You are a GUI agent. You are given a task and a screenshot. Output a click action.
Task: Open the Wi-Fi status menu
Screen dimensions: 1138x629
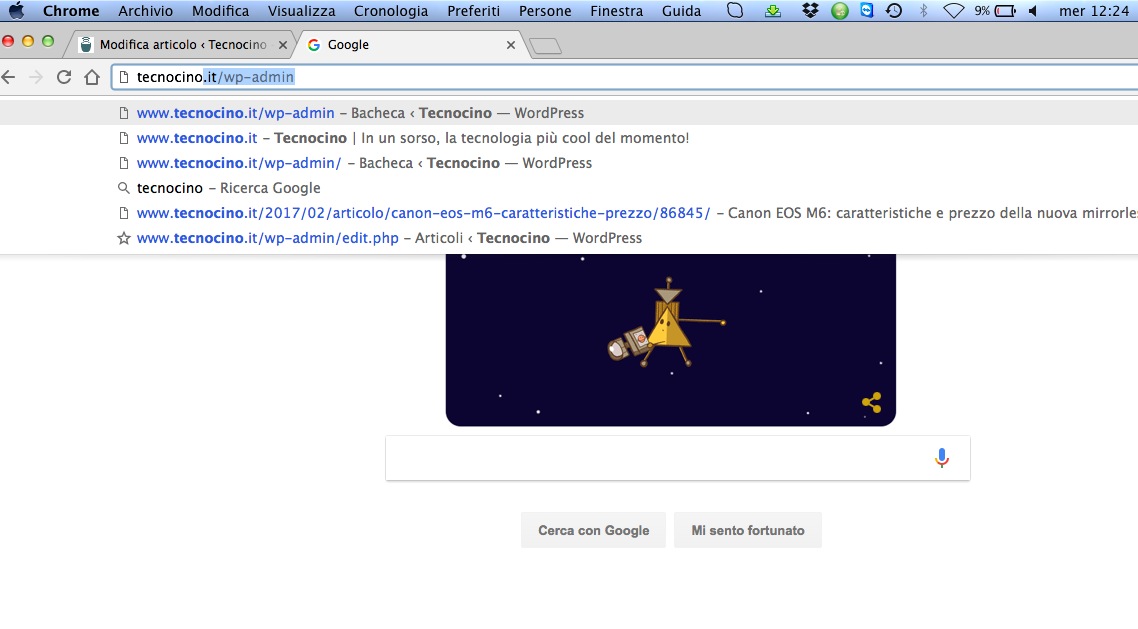click(x=953, y=11)
